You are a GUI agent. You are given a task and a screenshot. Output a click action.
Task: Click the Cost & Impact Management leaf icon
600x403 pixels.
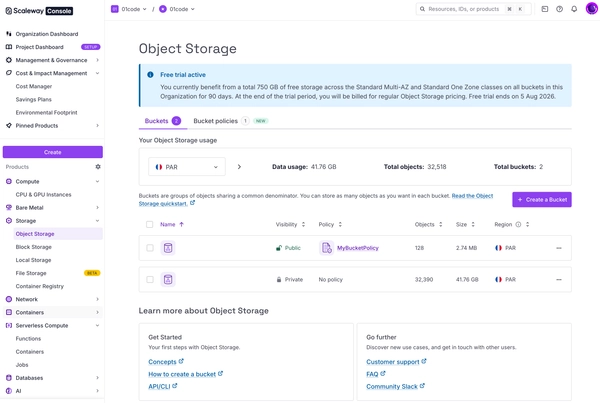click(9, 73)
